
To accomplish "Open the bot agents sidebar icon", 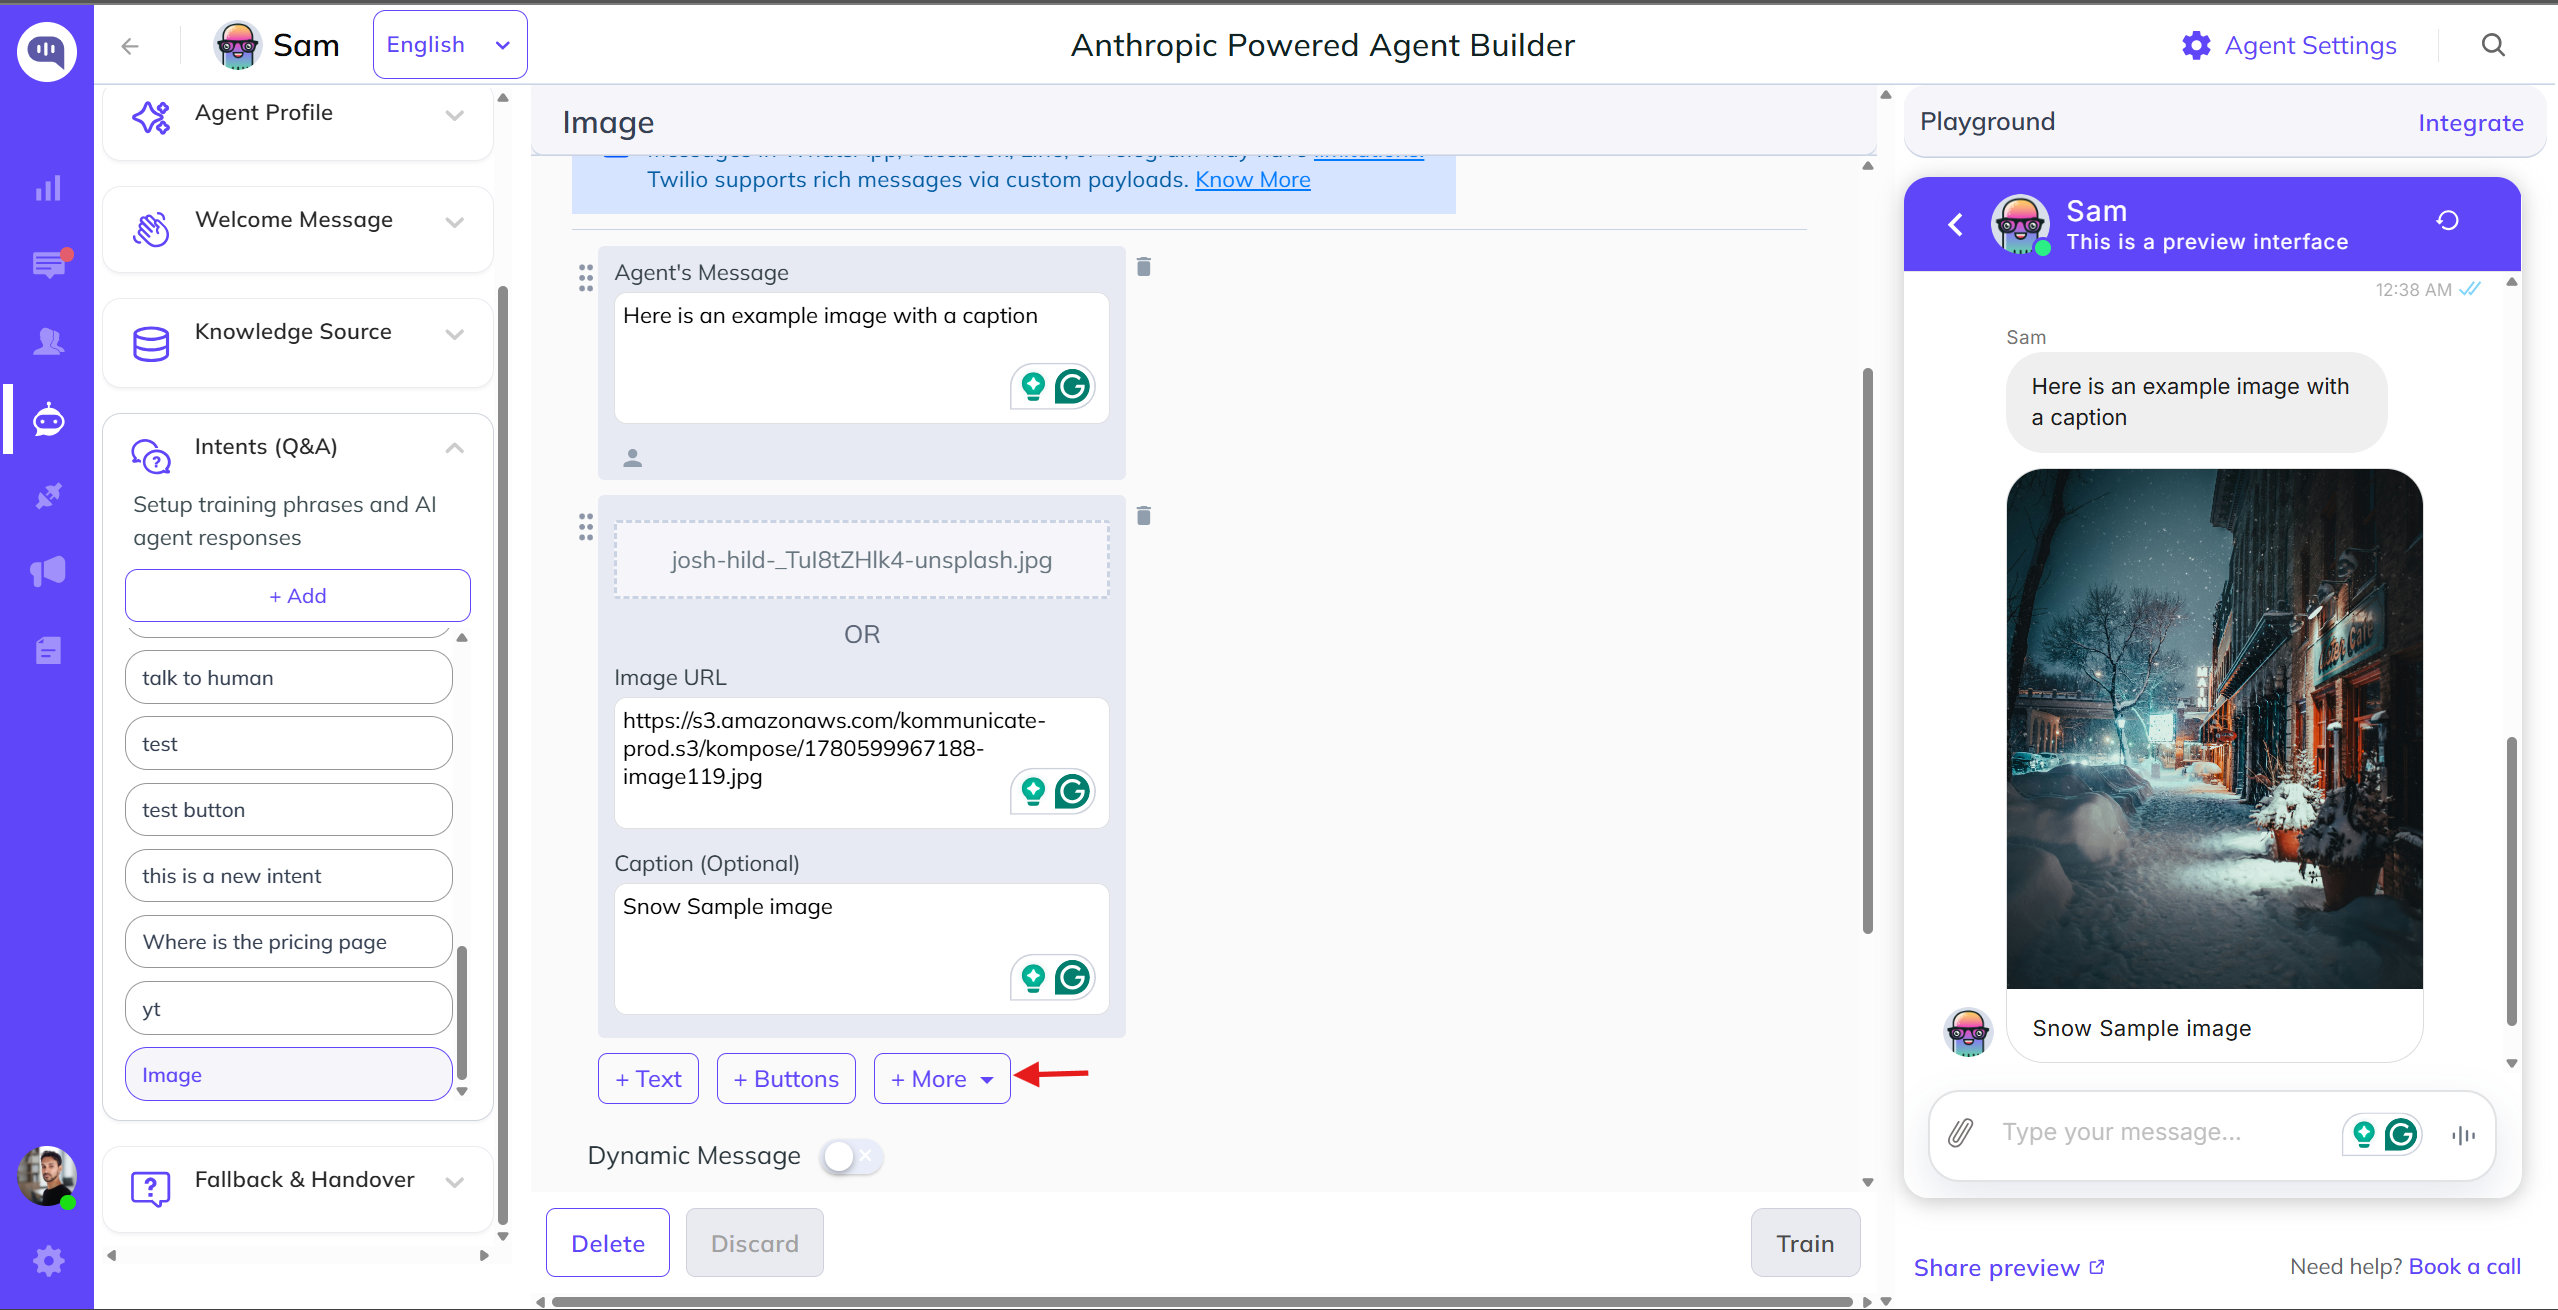I will click(48, 419).
